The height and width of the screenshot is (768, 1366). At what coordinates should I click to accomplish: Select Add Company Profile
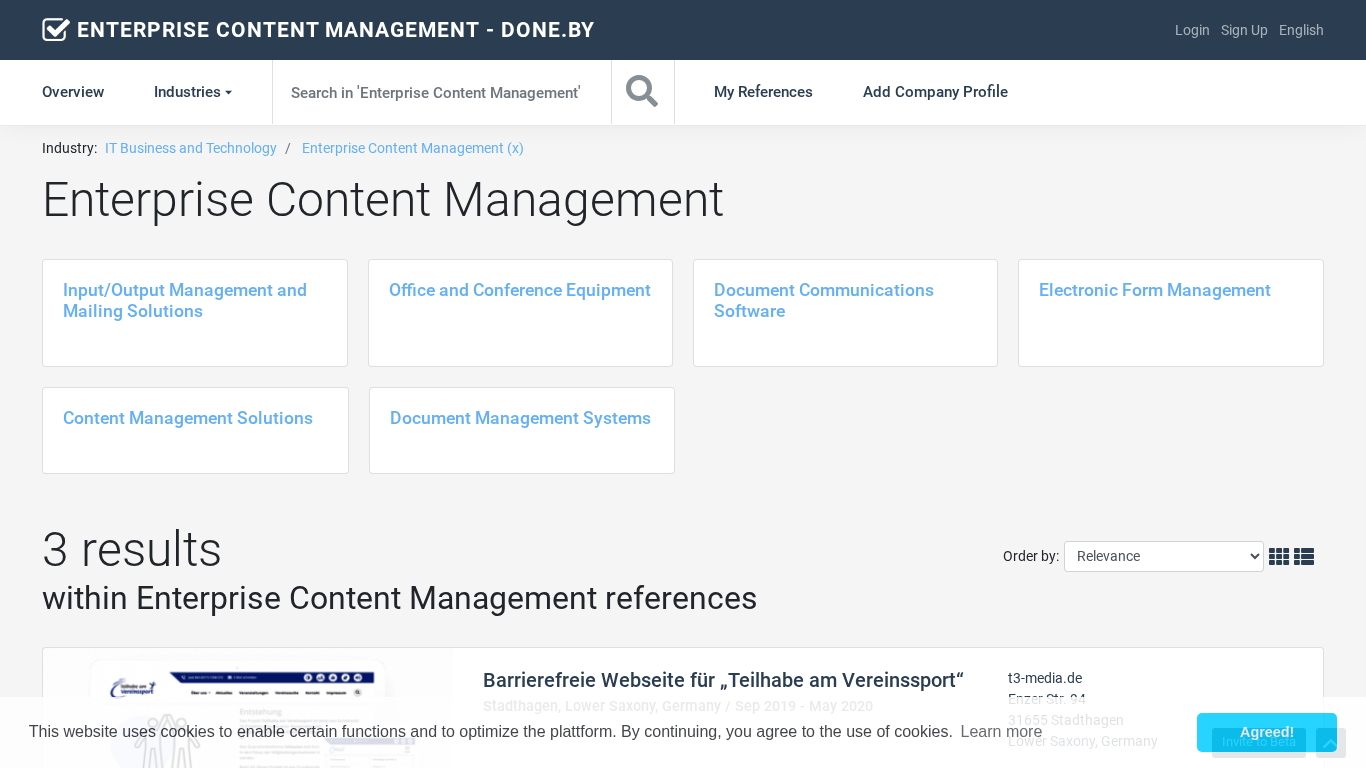coord(935,92)
